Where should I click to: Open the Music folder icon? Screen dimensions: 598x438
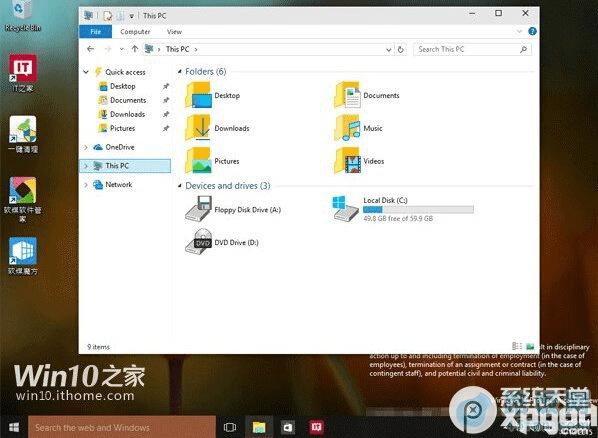tap(347, 128)
